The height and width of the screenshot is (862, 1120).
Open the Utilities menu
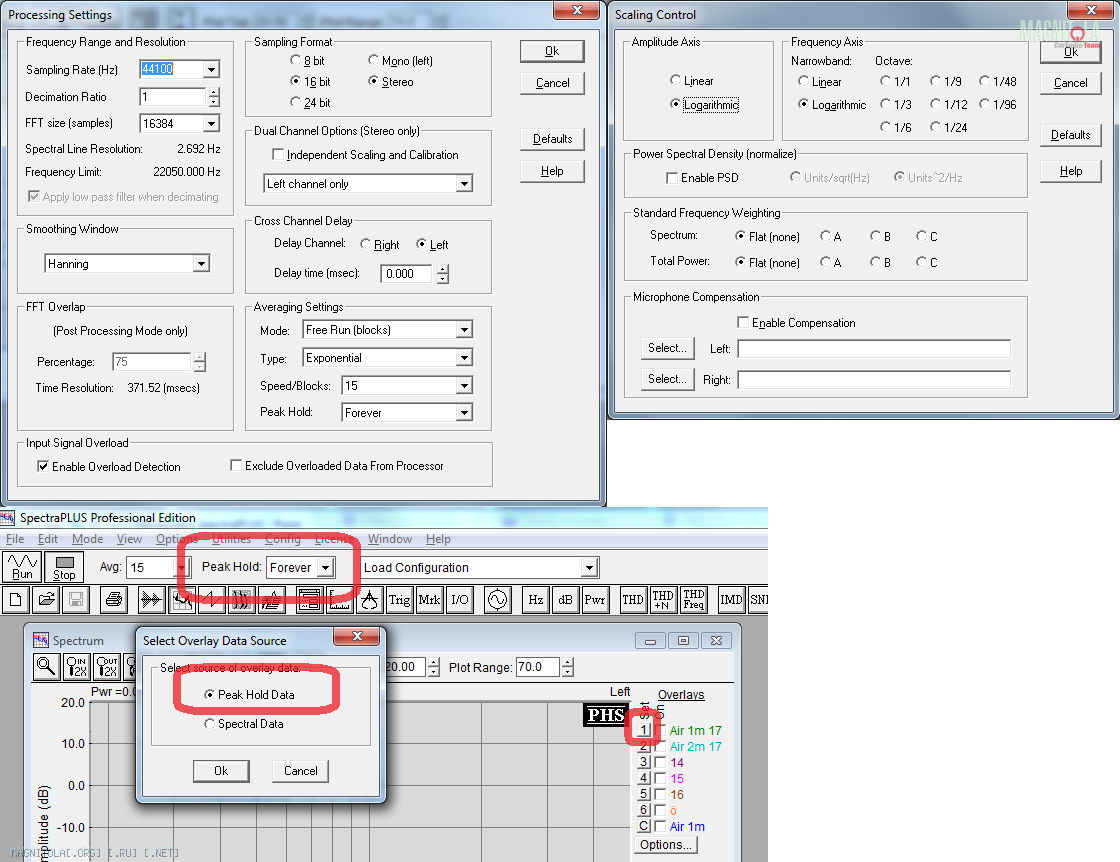point(231,539)
